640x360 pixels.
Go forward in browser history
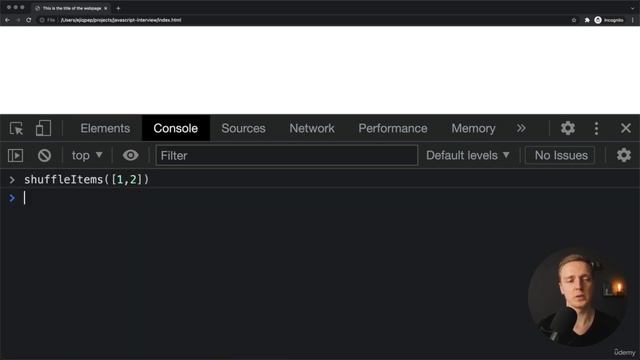tap(18, 20)
